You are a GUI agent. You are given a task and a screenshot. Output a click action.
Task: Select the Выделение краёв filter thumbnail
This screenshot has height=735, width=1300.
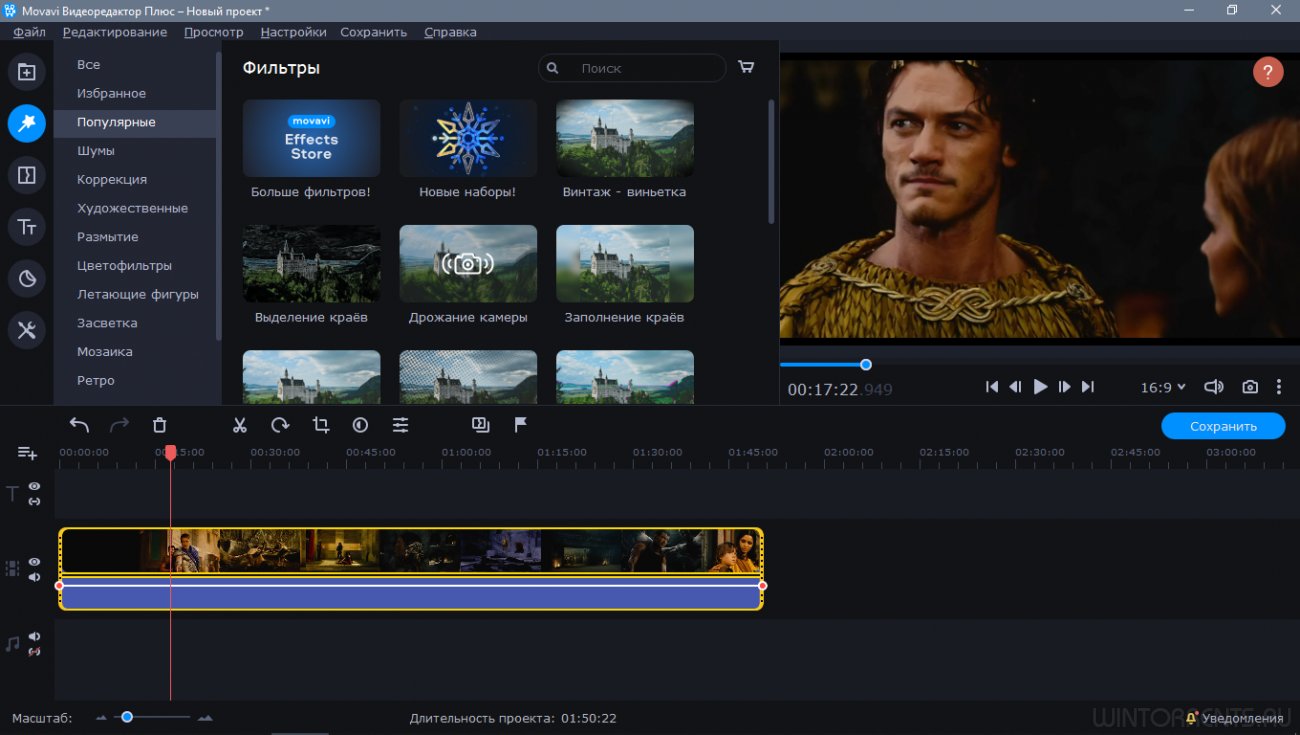(x=311, y=264)
